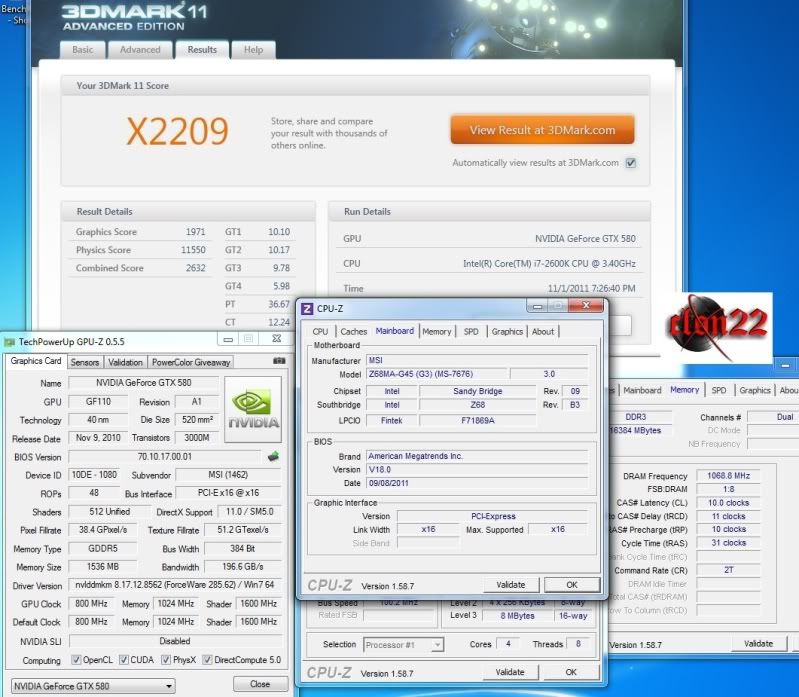The height and width of the screenshot is (697, 799).
Task: Toggle the DirectCompute 5.0 checkbox
Action: click(207, 660)
